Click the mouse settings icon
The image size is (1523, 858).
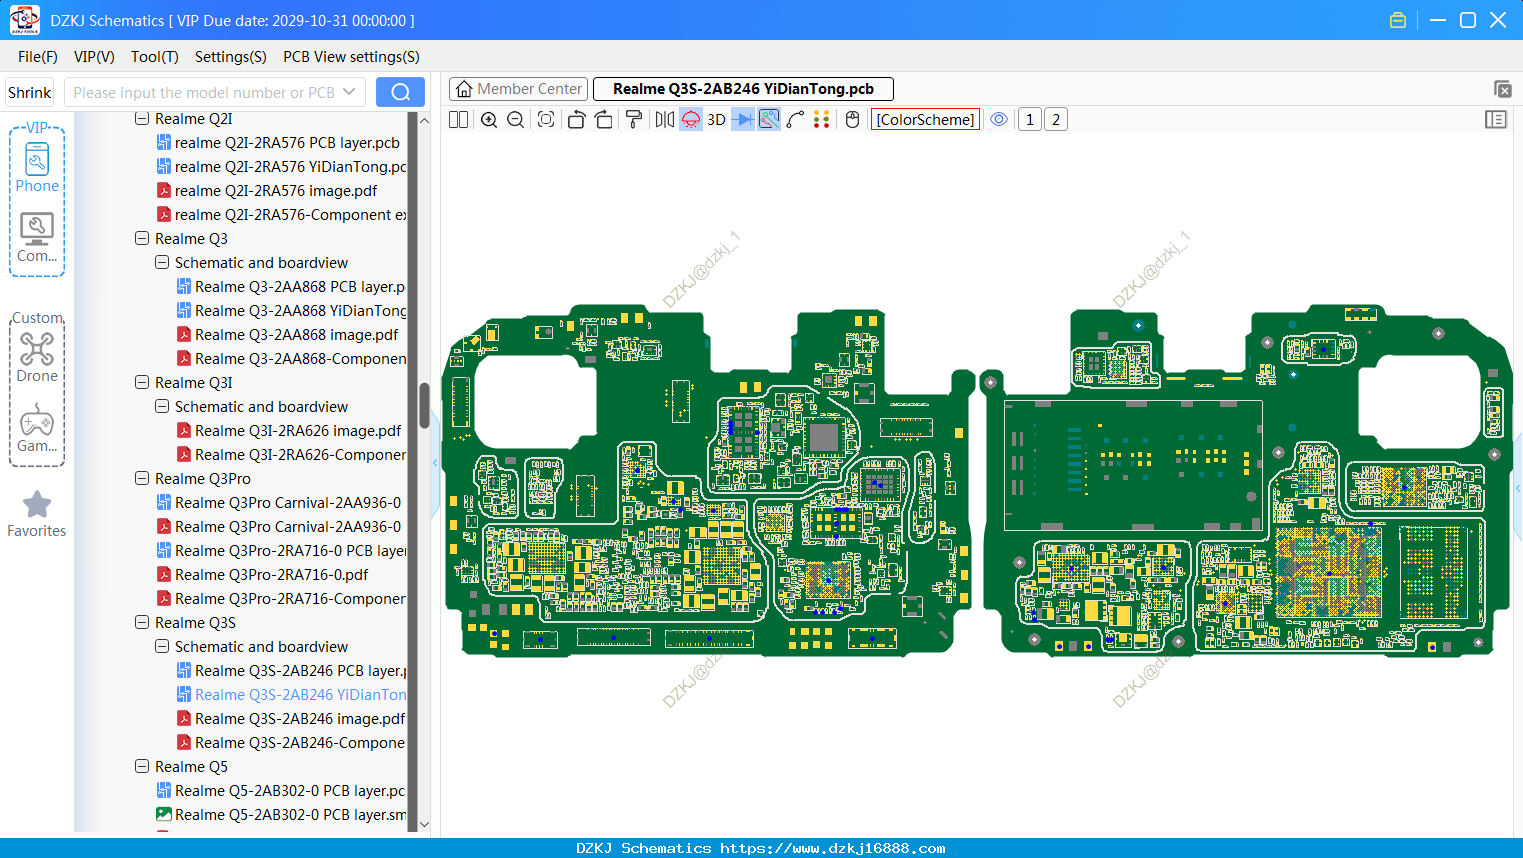click(x=853, y=120)
